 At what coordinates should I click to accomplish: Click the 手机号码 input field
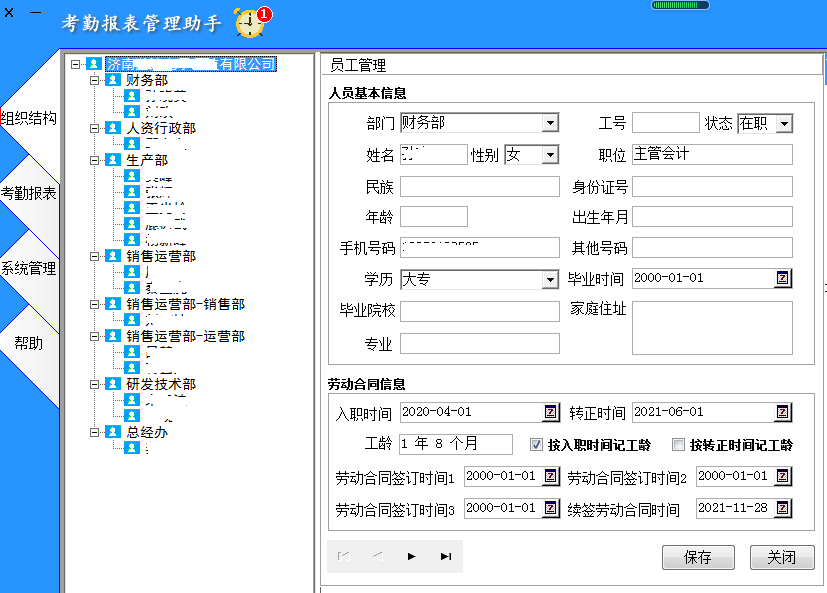click(x=479, y=247)
